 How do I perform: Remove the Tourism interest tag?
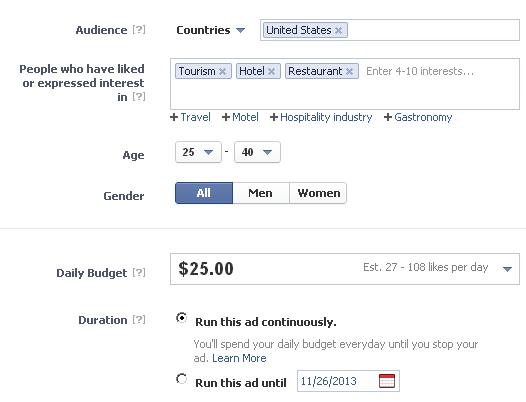point(222,71)
